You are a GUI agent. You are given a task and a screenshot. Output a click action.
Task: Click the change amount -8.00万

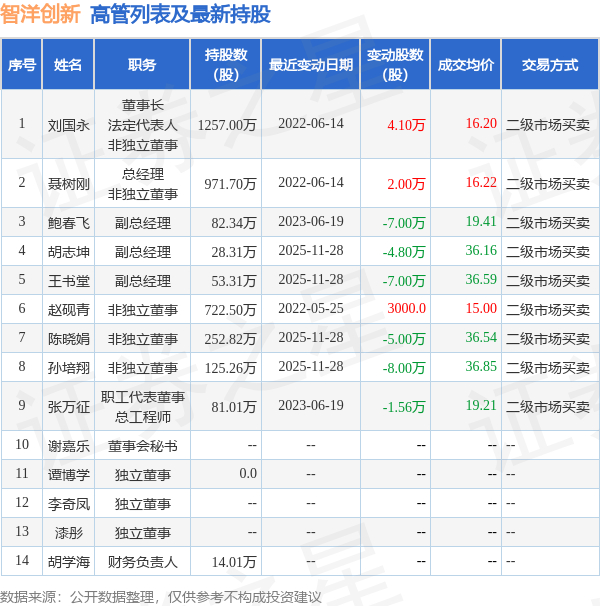(404, 368)
